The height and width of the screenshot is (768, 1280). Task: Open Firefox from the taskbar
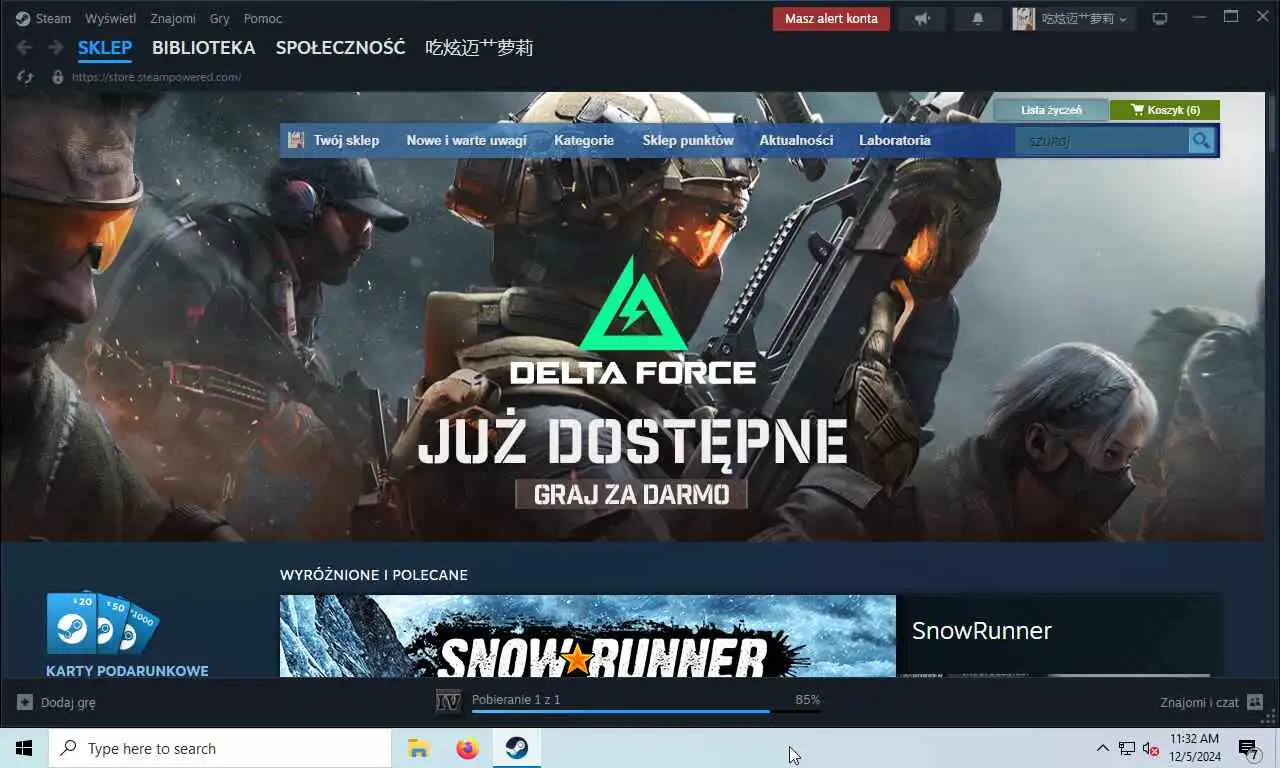[467, 748]
